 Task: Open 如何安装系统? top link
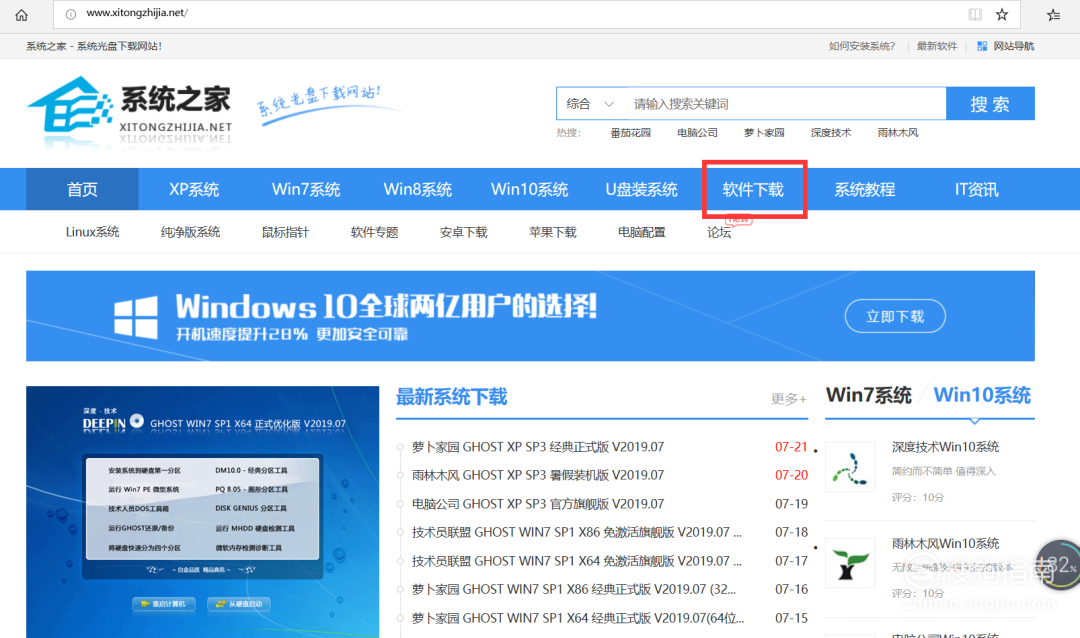(862, 46)
